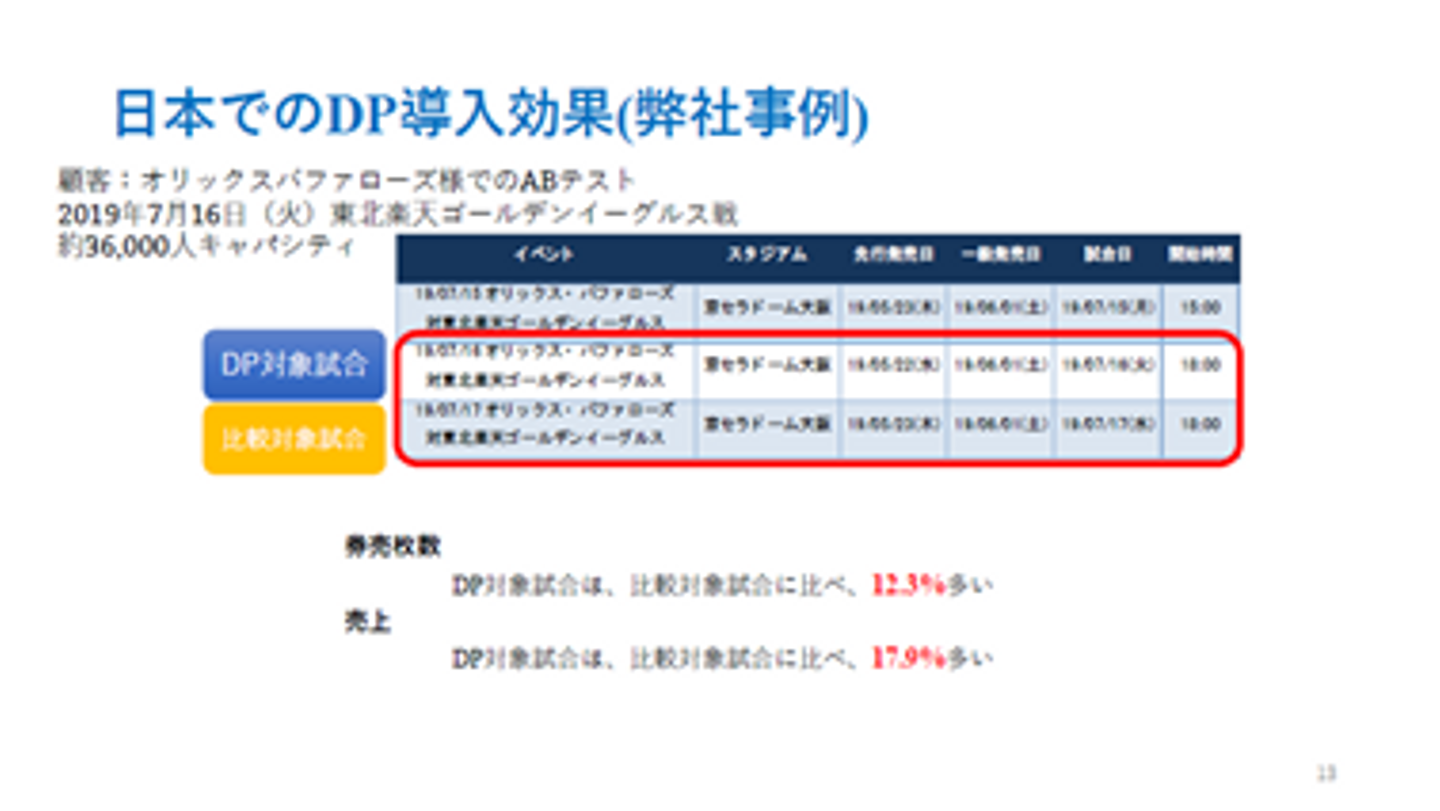
Task: Click the 売上 heading
Action: (368, 622)
